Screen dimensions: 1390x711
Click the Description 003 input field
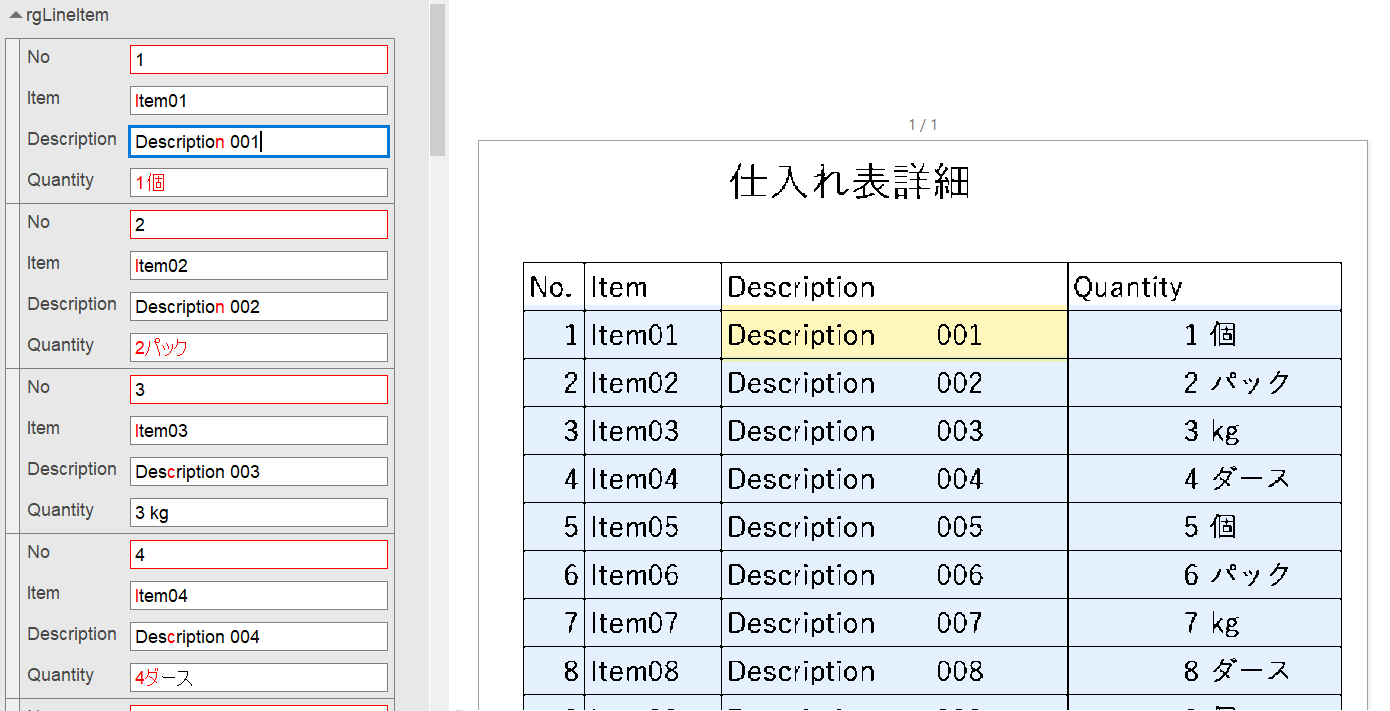coord(259,471)
